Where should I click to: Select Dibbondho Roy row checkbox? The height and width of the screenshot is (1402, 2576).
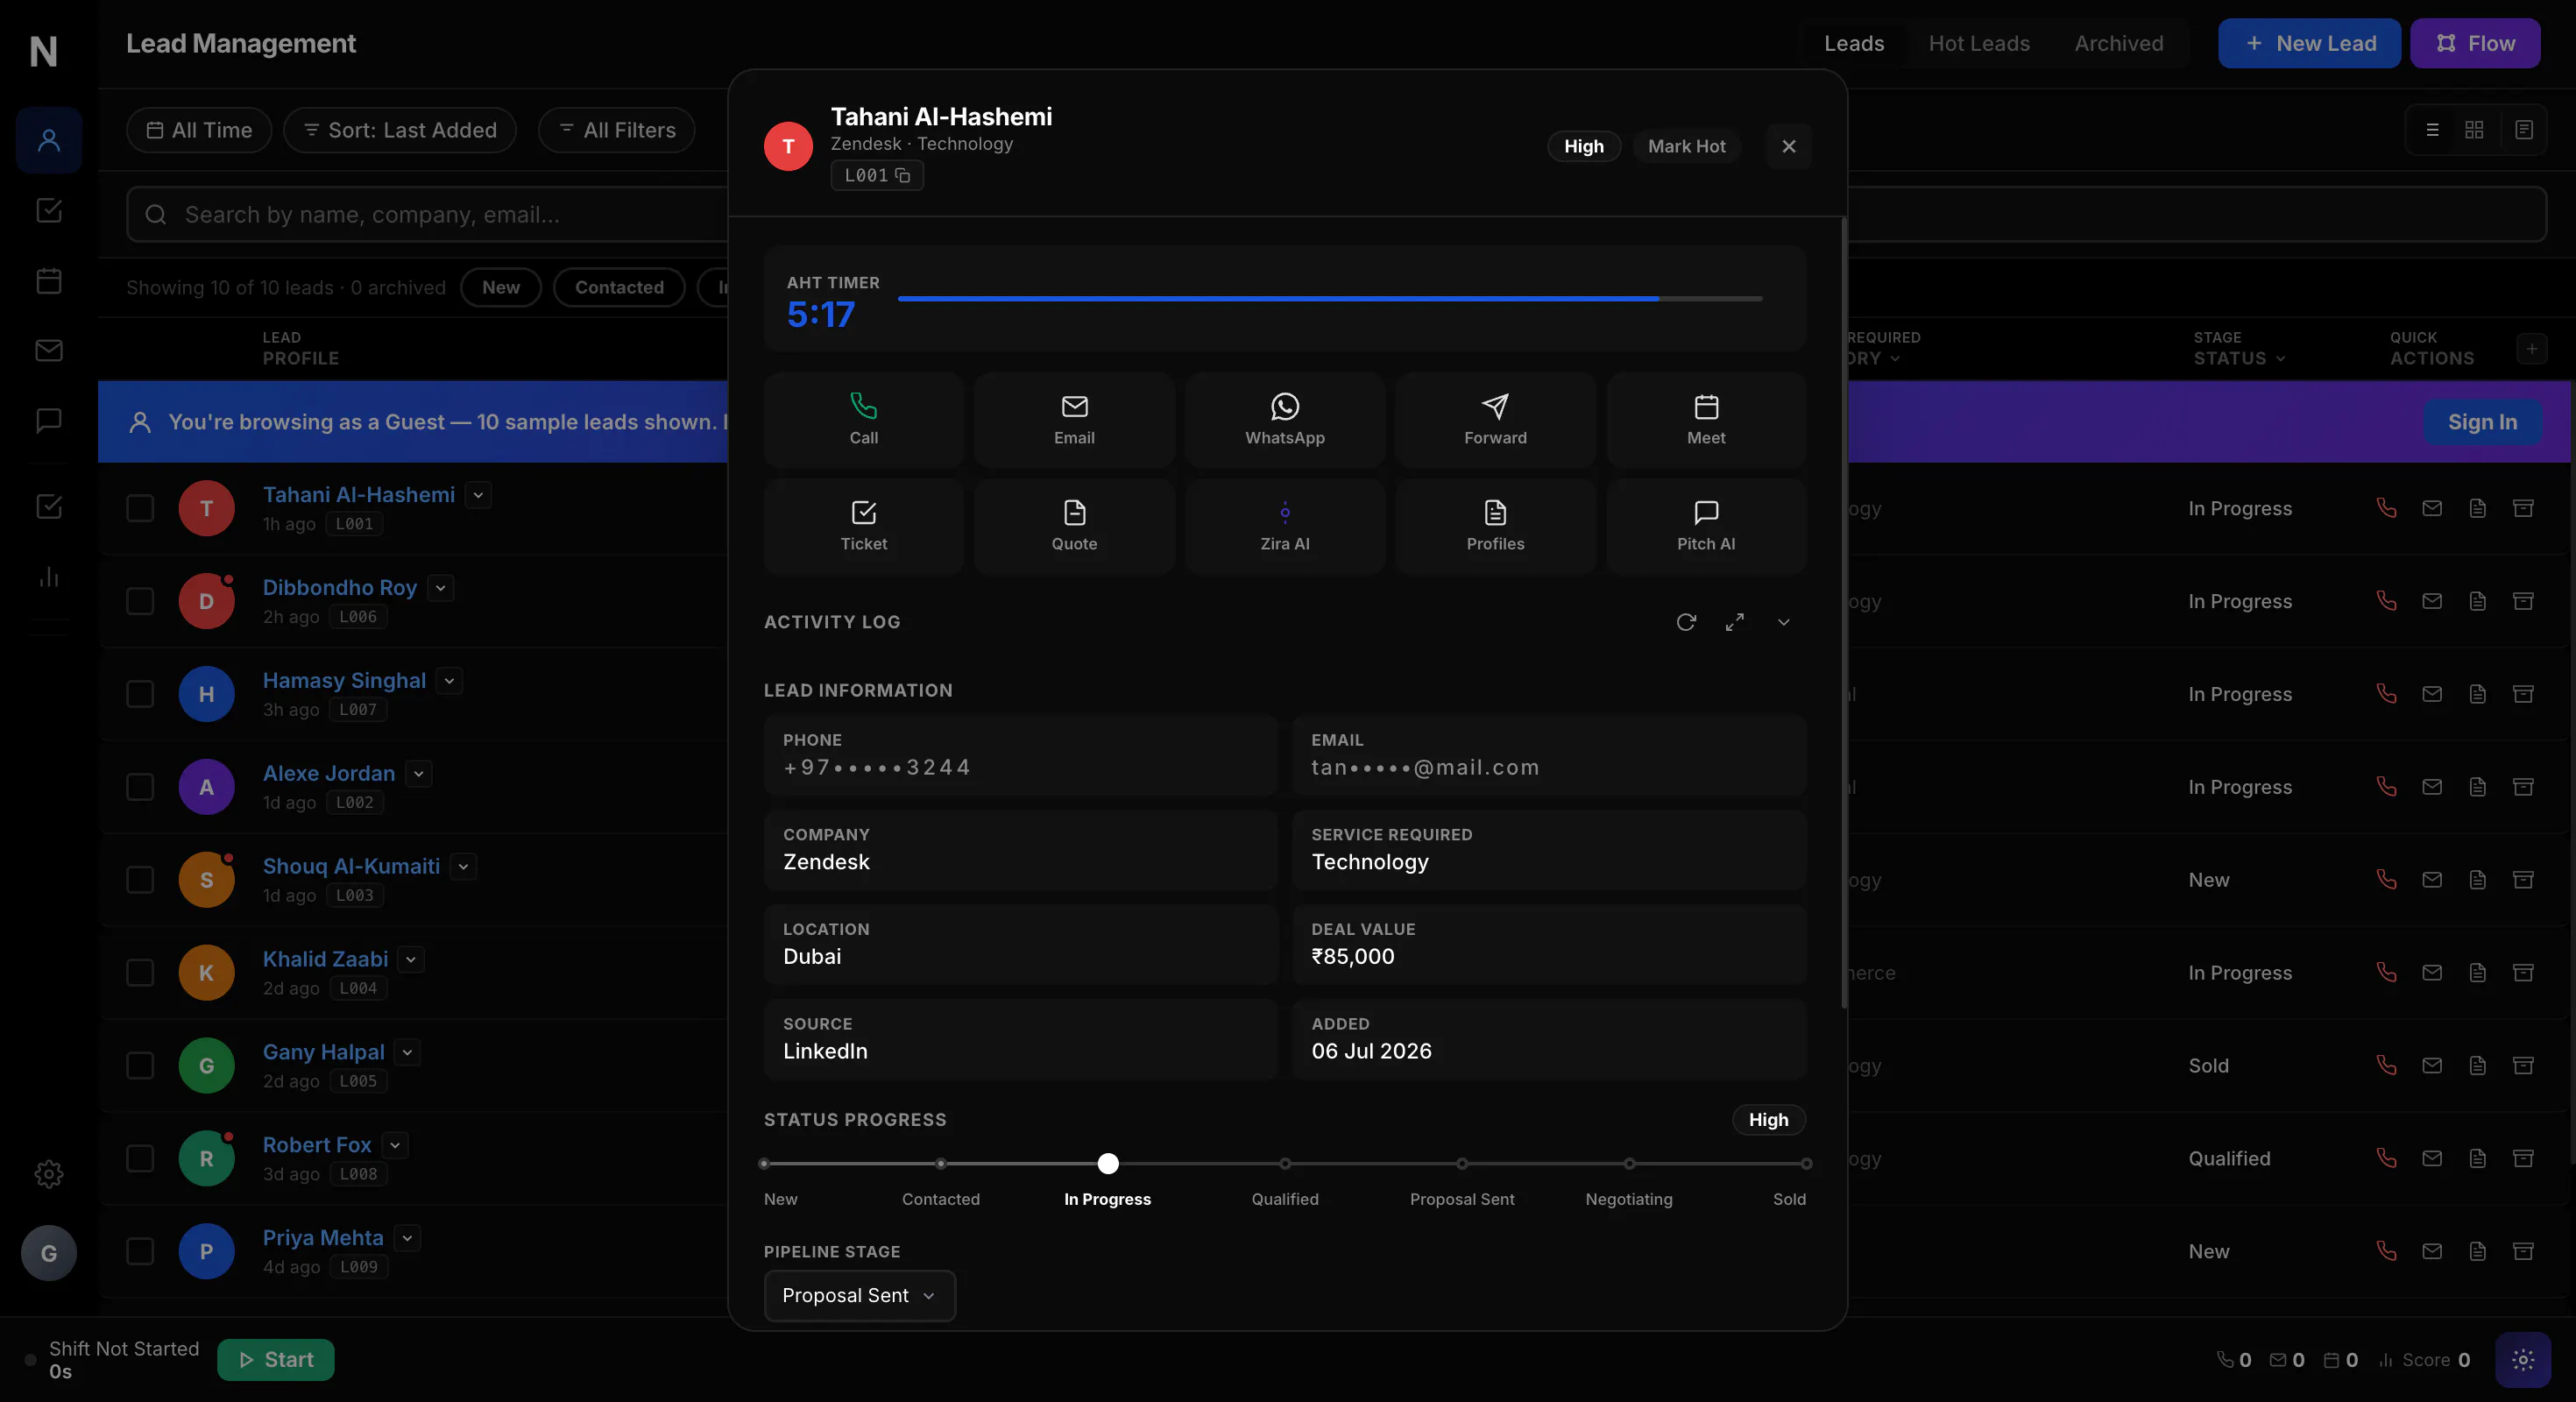(x=140, y=601)
